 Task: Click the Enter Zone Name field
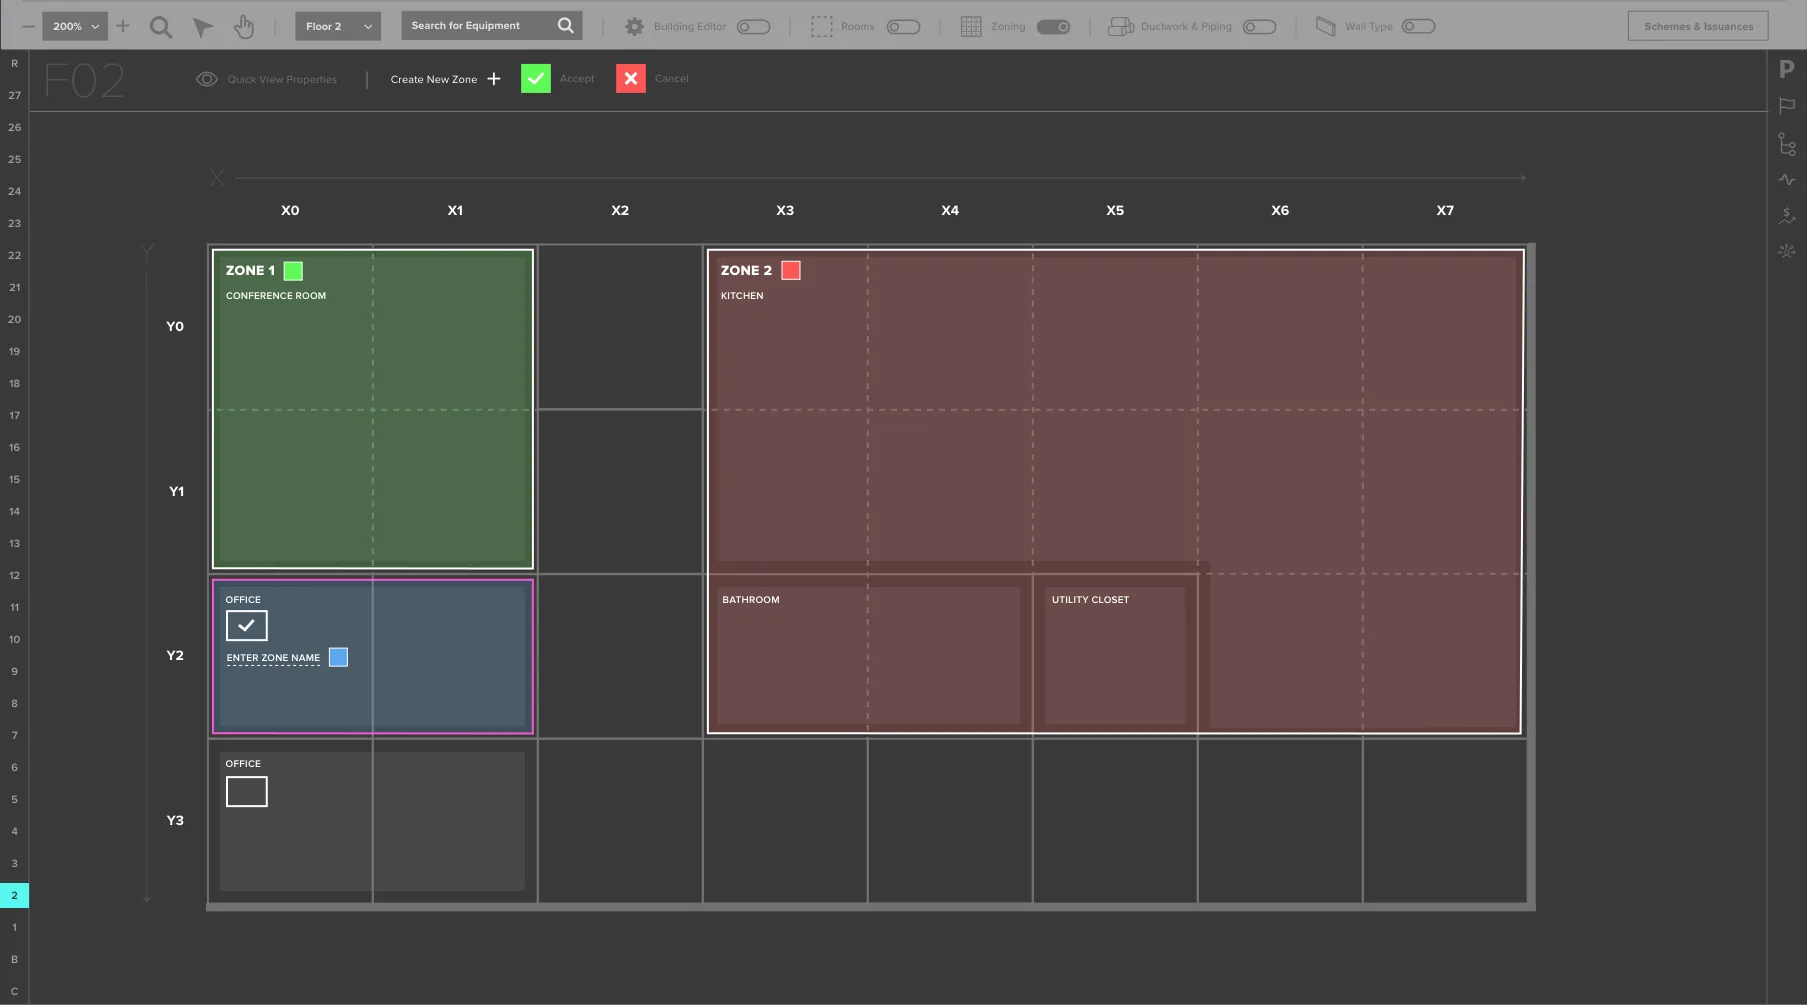tap(273, 658)
